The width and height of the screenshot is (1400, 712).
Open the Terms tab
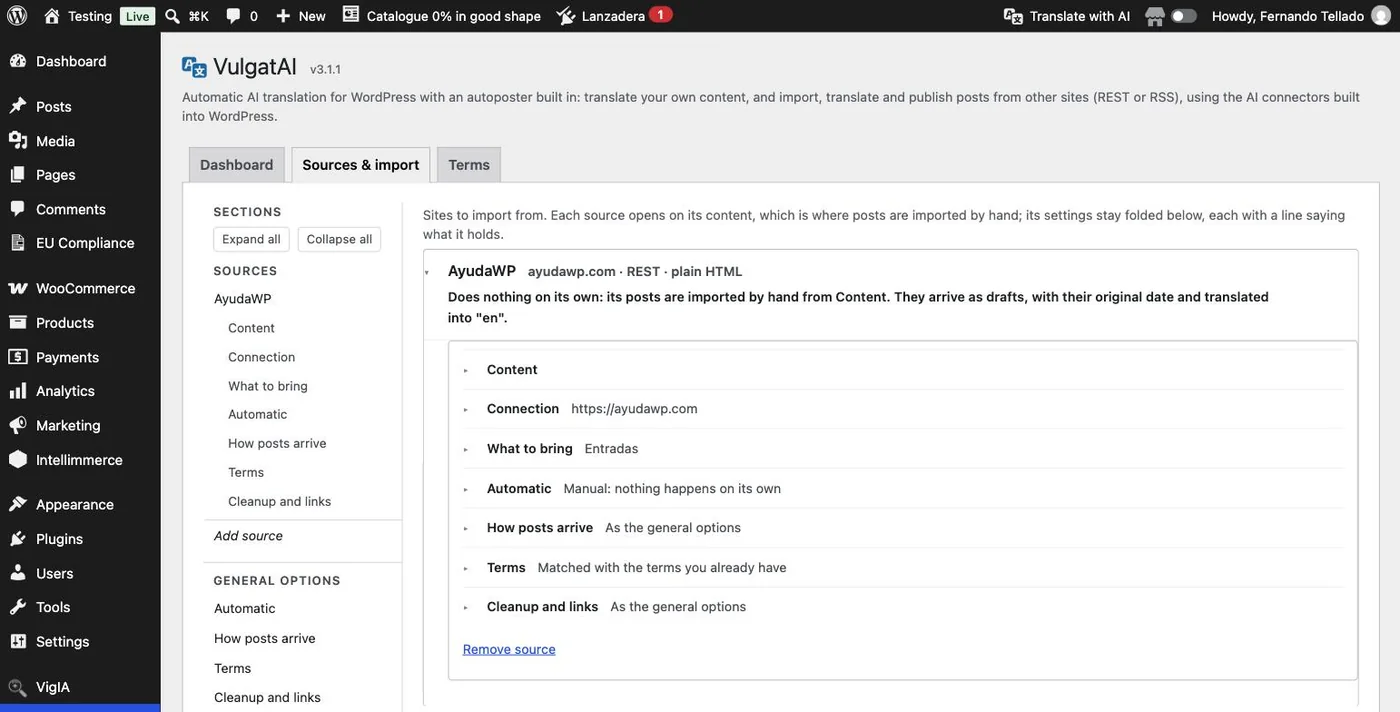click(x=469, y=165)
